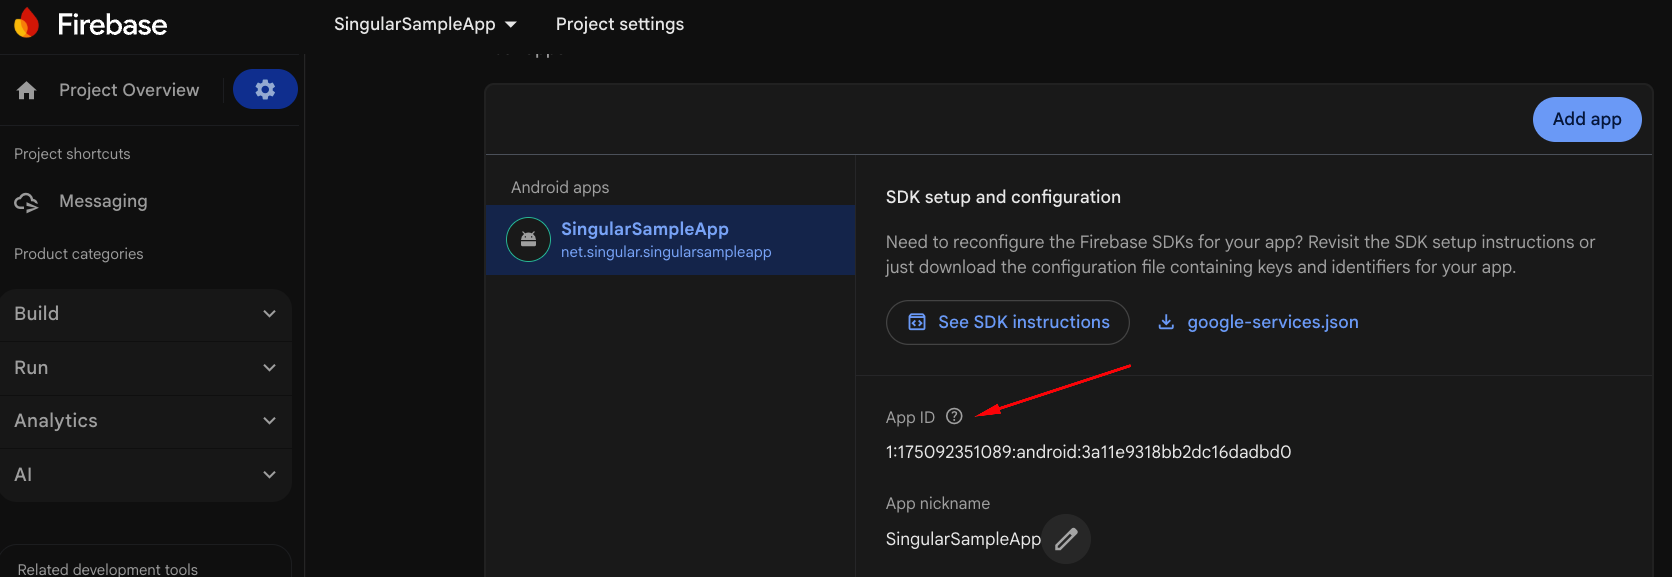Click the Messaging cloud icon
The width and height of the screenshot is (1672, 577).
[26, 202]
